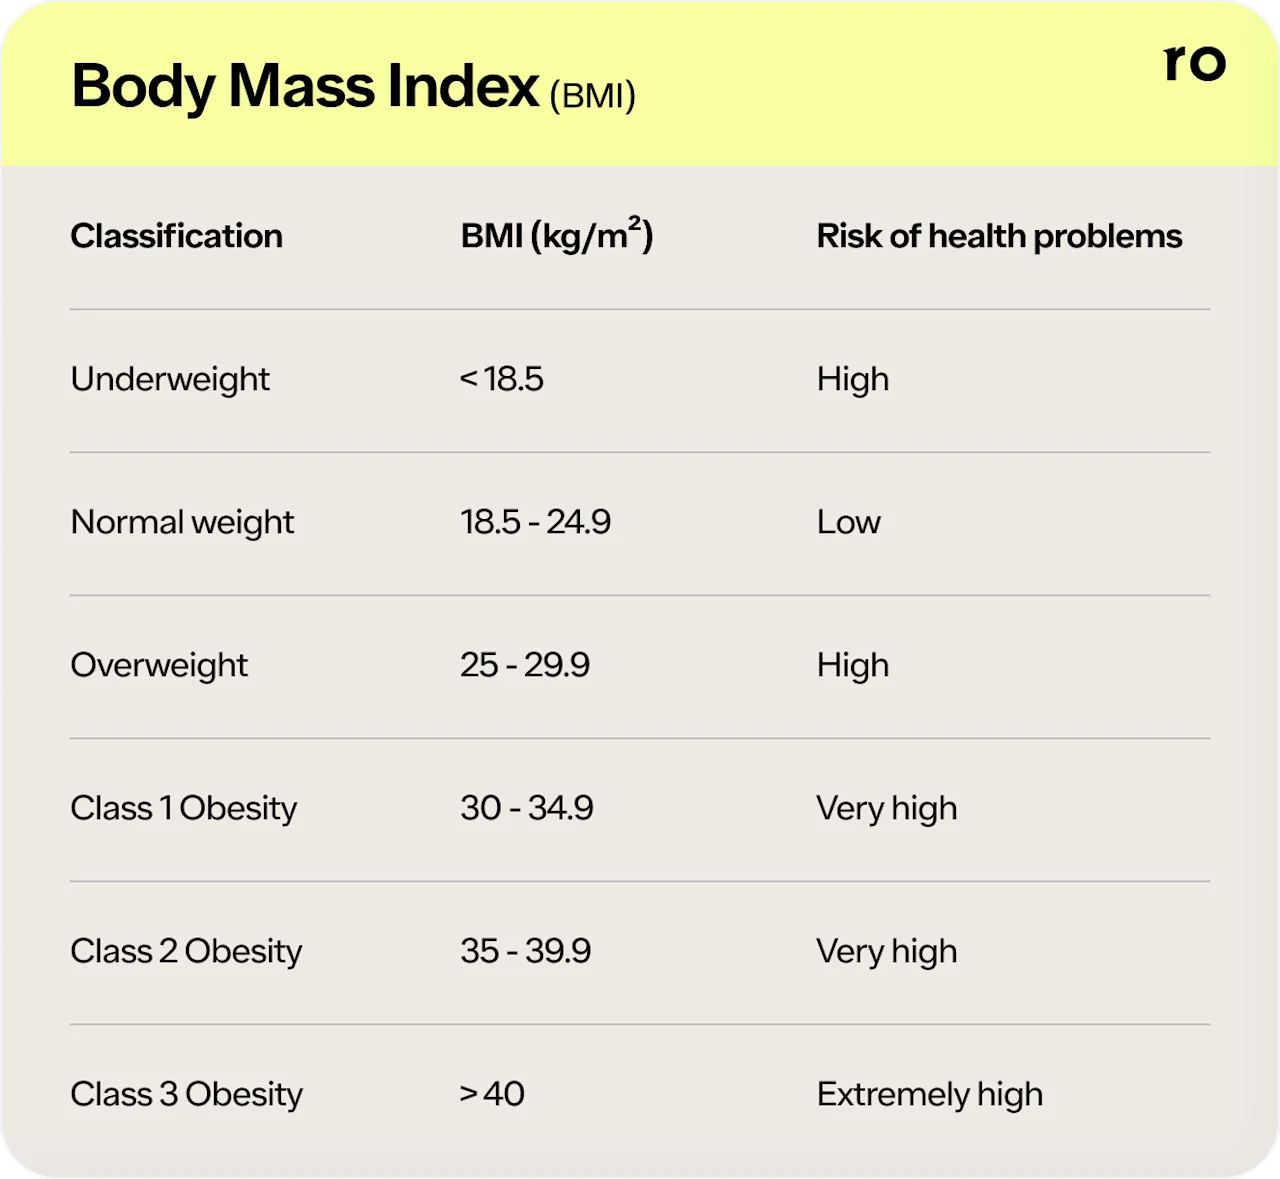Viewport: 1280px width, 1179px height.
Task: Select the 18.5 - 24.9 BMI range
Action: click(535, 522)
